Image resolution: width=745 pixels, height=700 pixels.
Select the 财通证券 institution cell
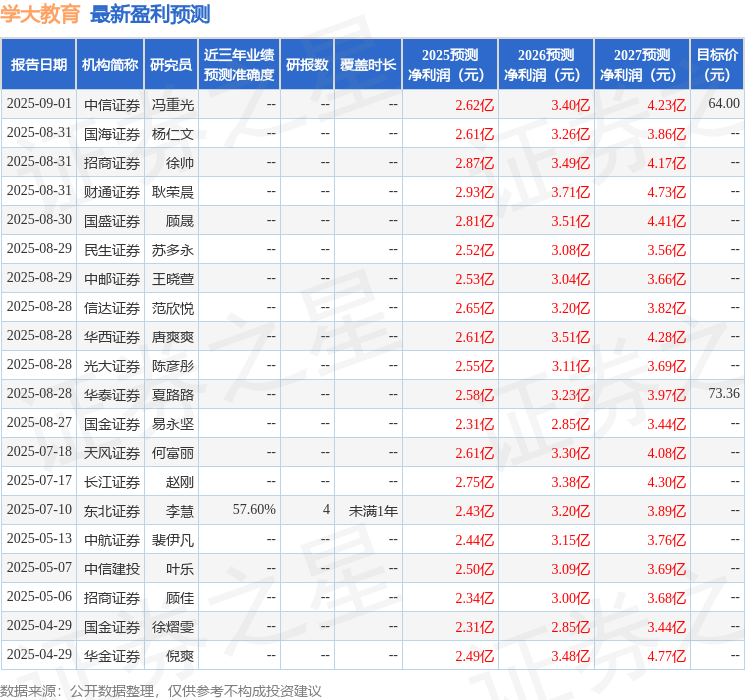pos(112,192)
